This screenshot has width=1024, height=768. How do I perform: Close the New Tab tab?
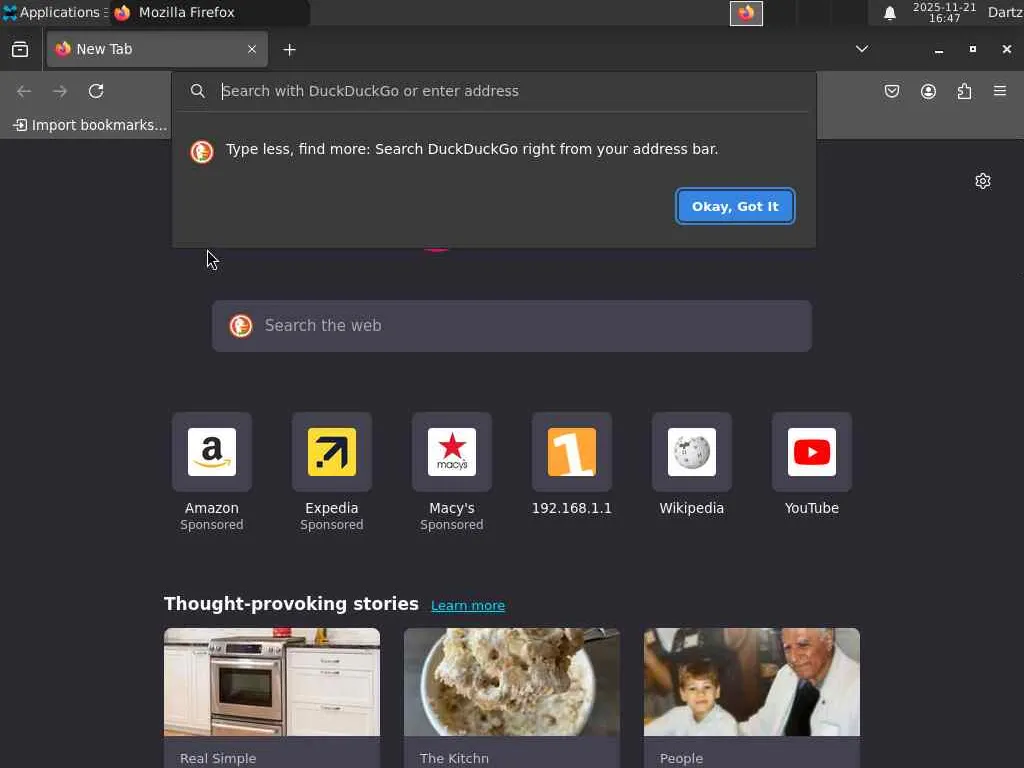(x=252, y=50)
